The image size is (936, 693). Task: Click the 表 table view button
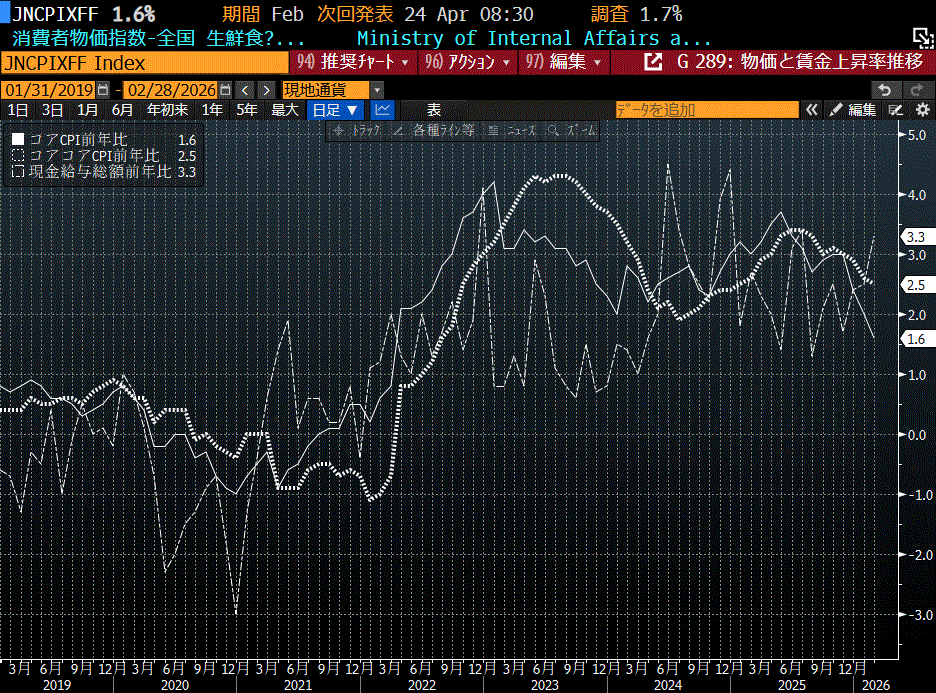(x=433, y=110)
